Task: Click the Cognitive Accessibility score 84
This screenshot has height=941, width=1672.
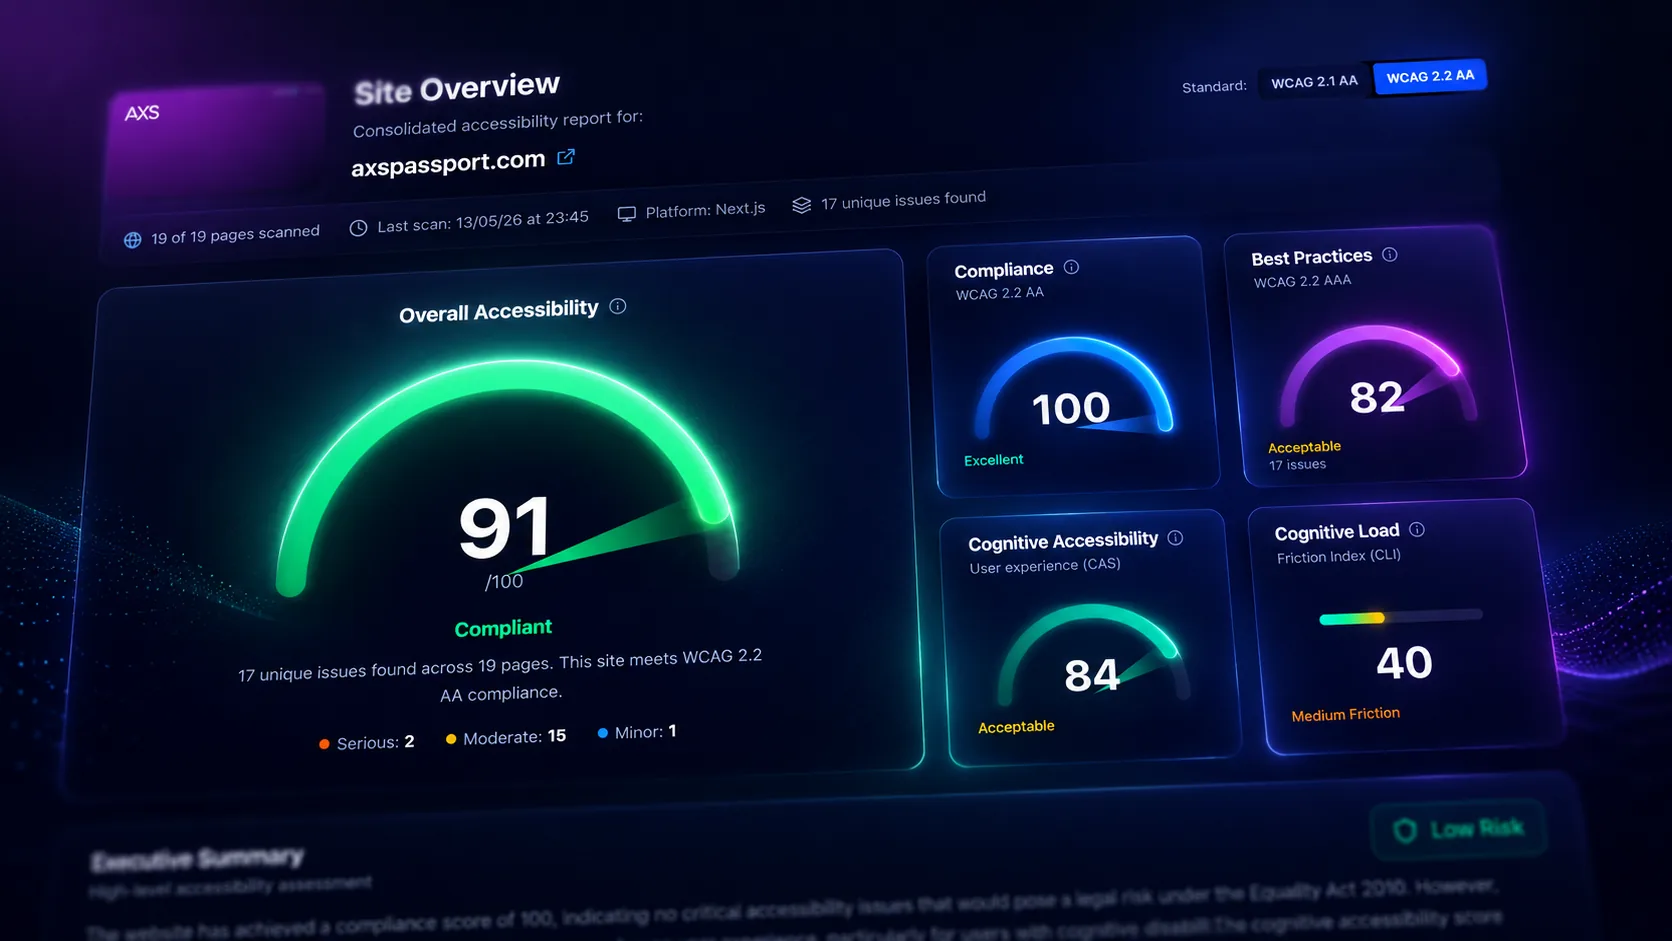Action: pos(1091,676)
